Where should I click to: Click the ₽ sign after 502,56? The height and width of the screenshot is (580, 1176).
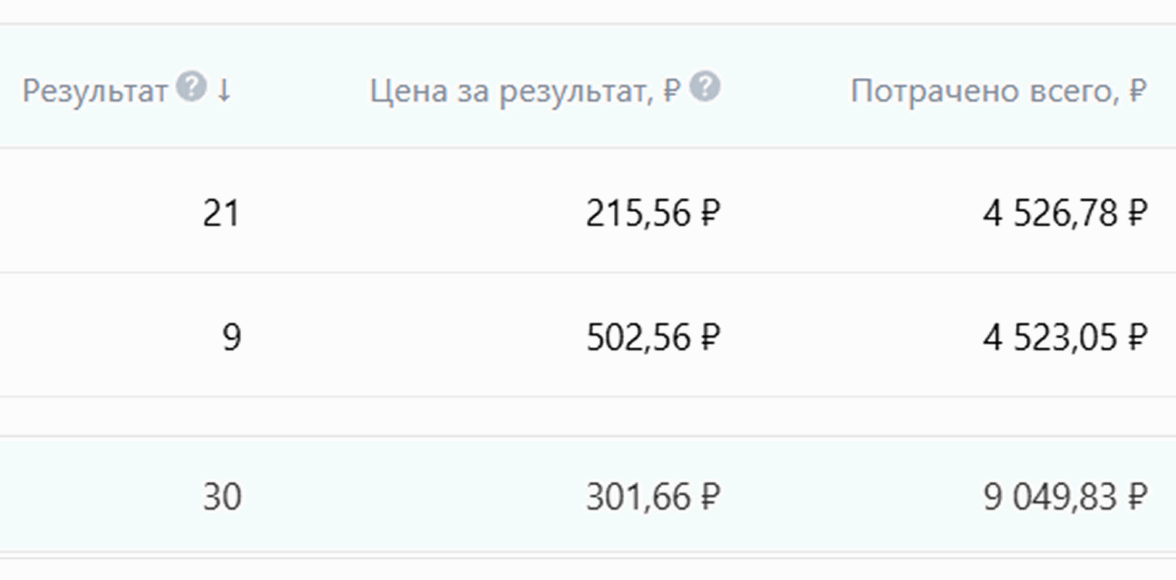click(709, 337)
